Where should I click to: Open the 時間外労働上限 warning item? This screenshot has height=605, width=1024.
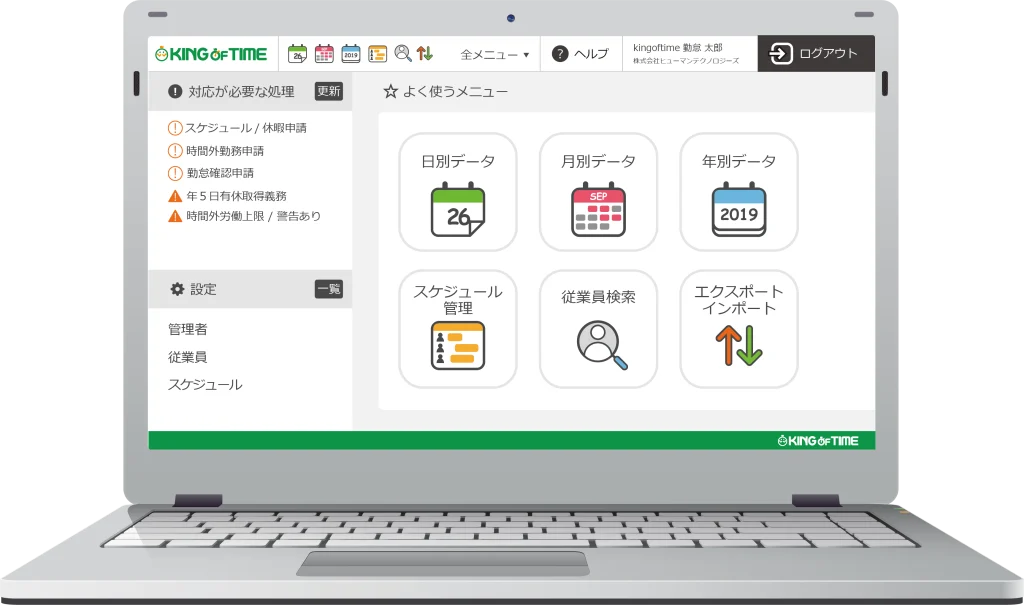[252, 216]
